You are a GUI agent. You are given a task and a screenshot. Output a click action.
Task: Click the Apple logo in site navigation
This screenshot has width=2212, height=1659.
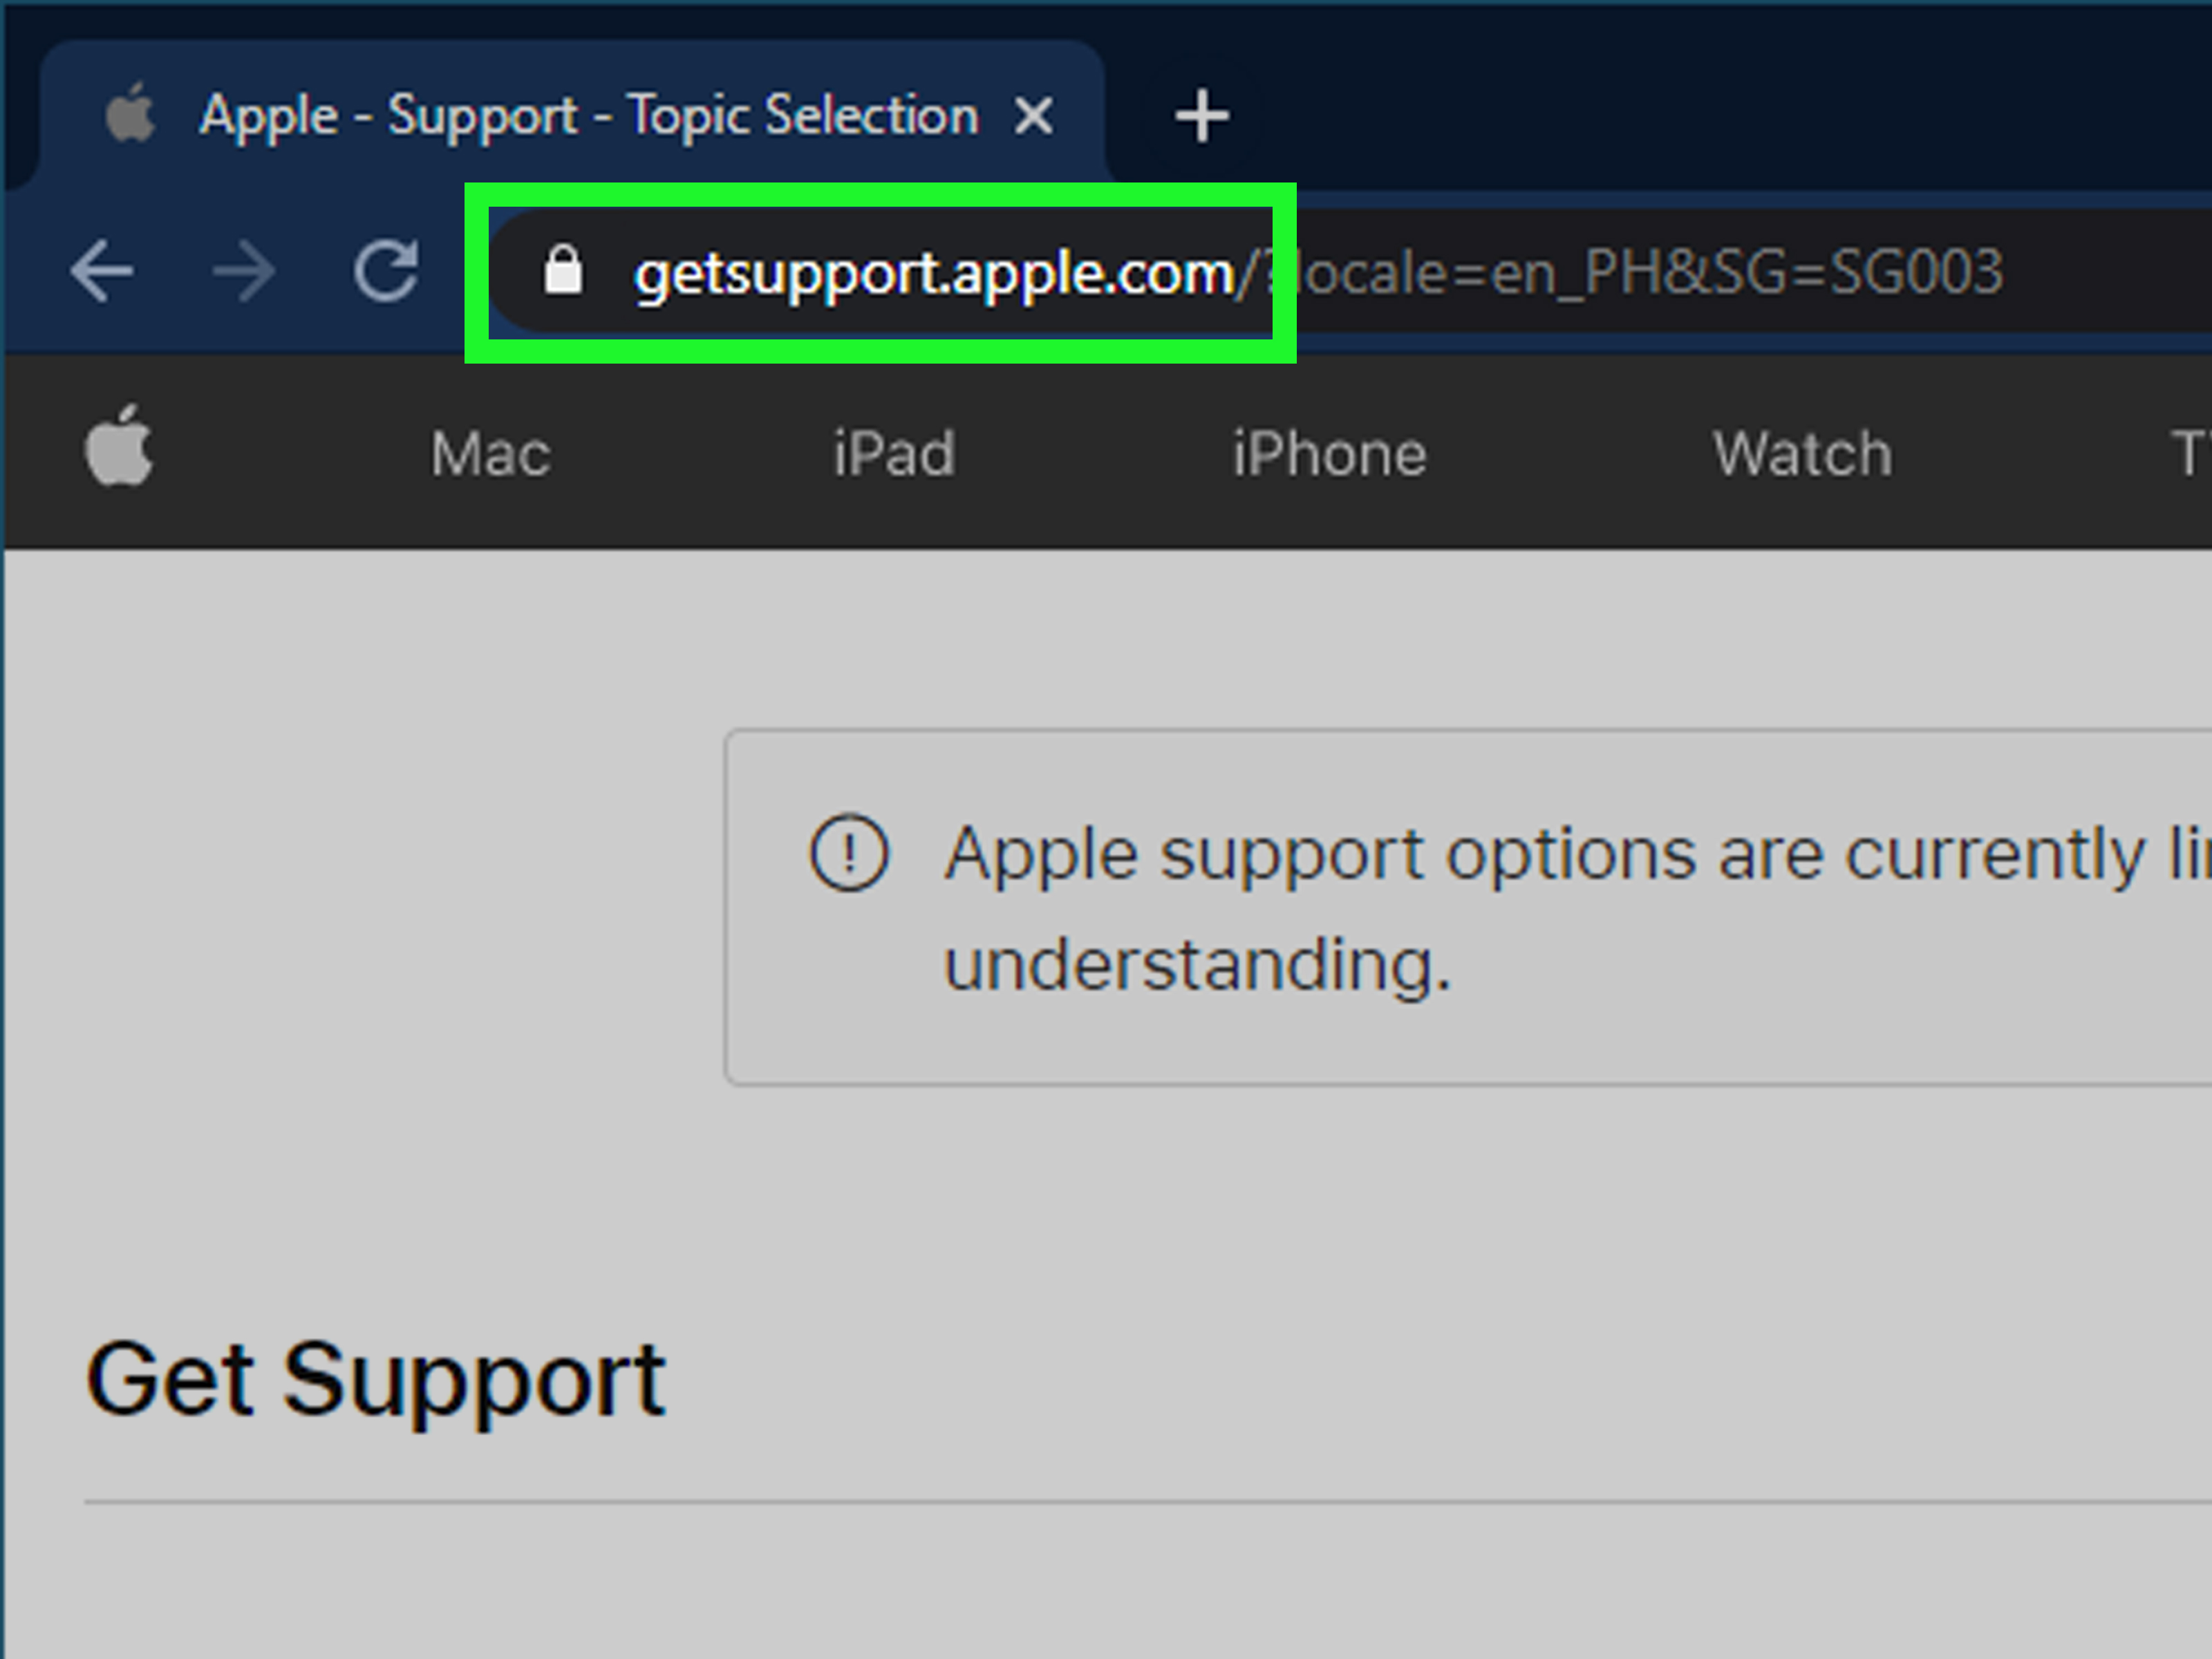click(x=119, y=447)
